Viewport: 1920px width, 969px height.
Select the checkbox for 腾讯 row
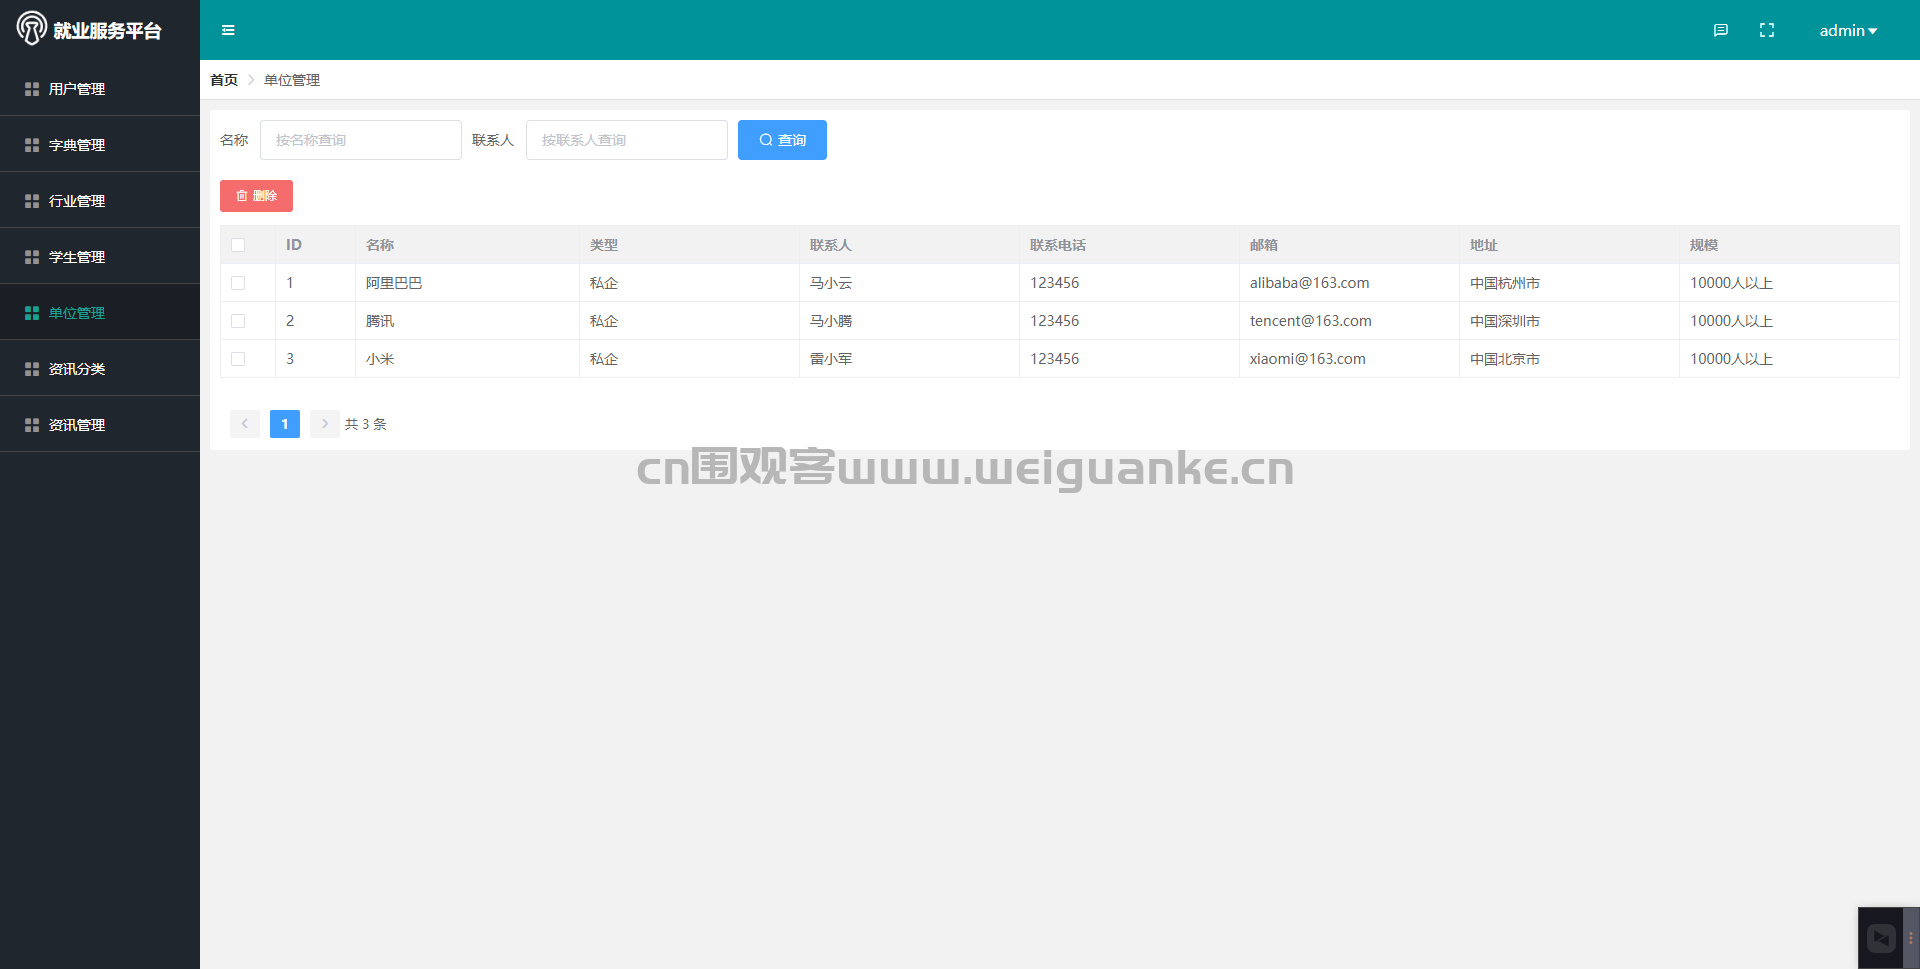(238, 321)
